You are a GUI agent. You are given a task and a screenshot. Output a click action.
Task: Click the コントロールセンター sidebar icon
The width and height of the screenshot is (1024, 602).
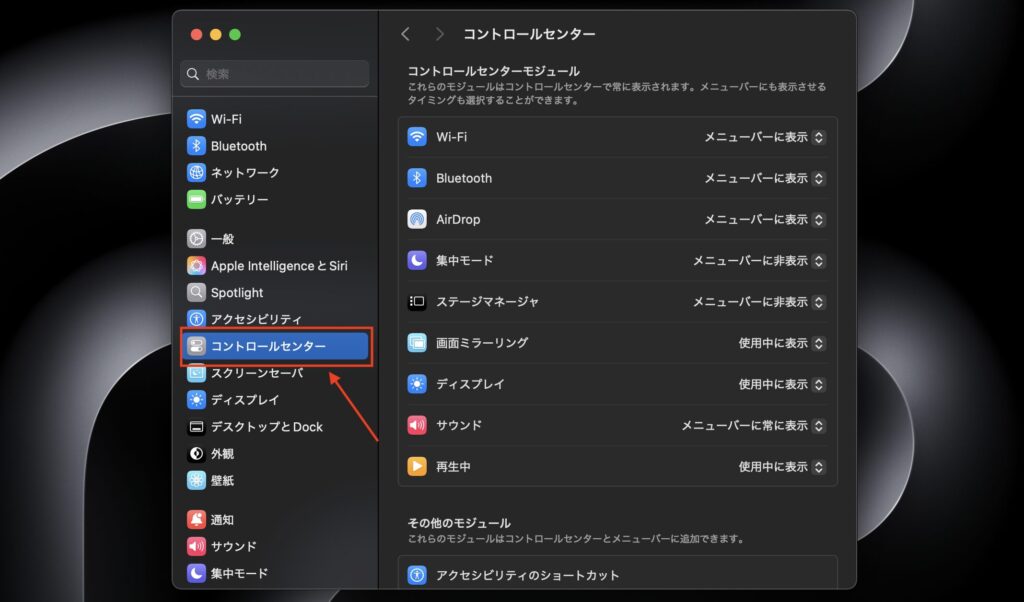196,346
